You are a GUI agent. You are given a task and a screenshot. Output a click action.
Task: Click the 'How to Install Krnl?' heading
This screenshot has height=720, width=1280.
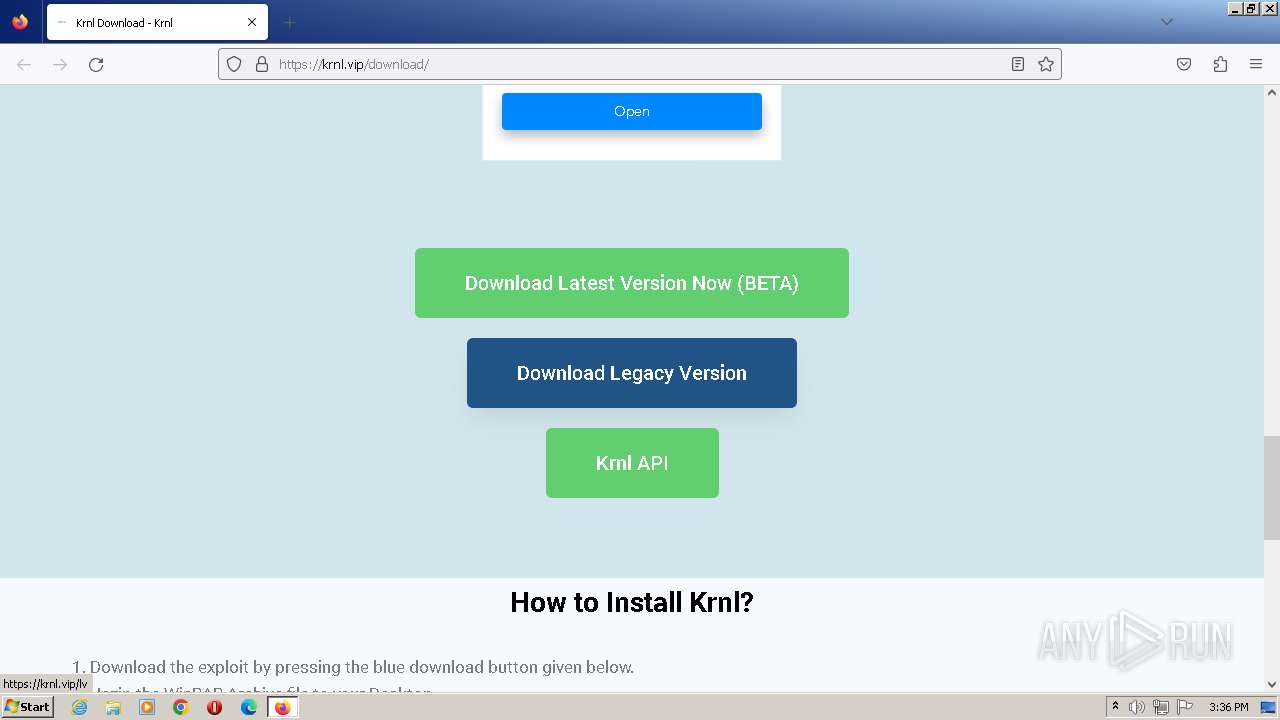[x=632, y=602]
